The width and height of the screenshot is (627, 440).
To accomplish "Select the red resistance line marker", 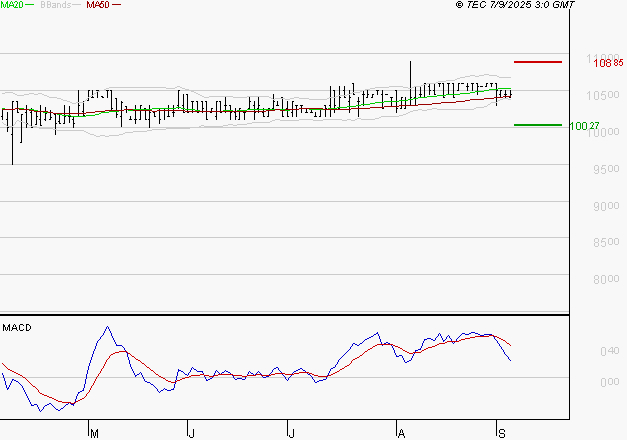I will coord(537,62).
